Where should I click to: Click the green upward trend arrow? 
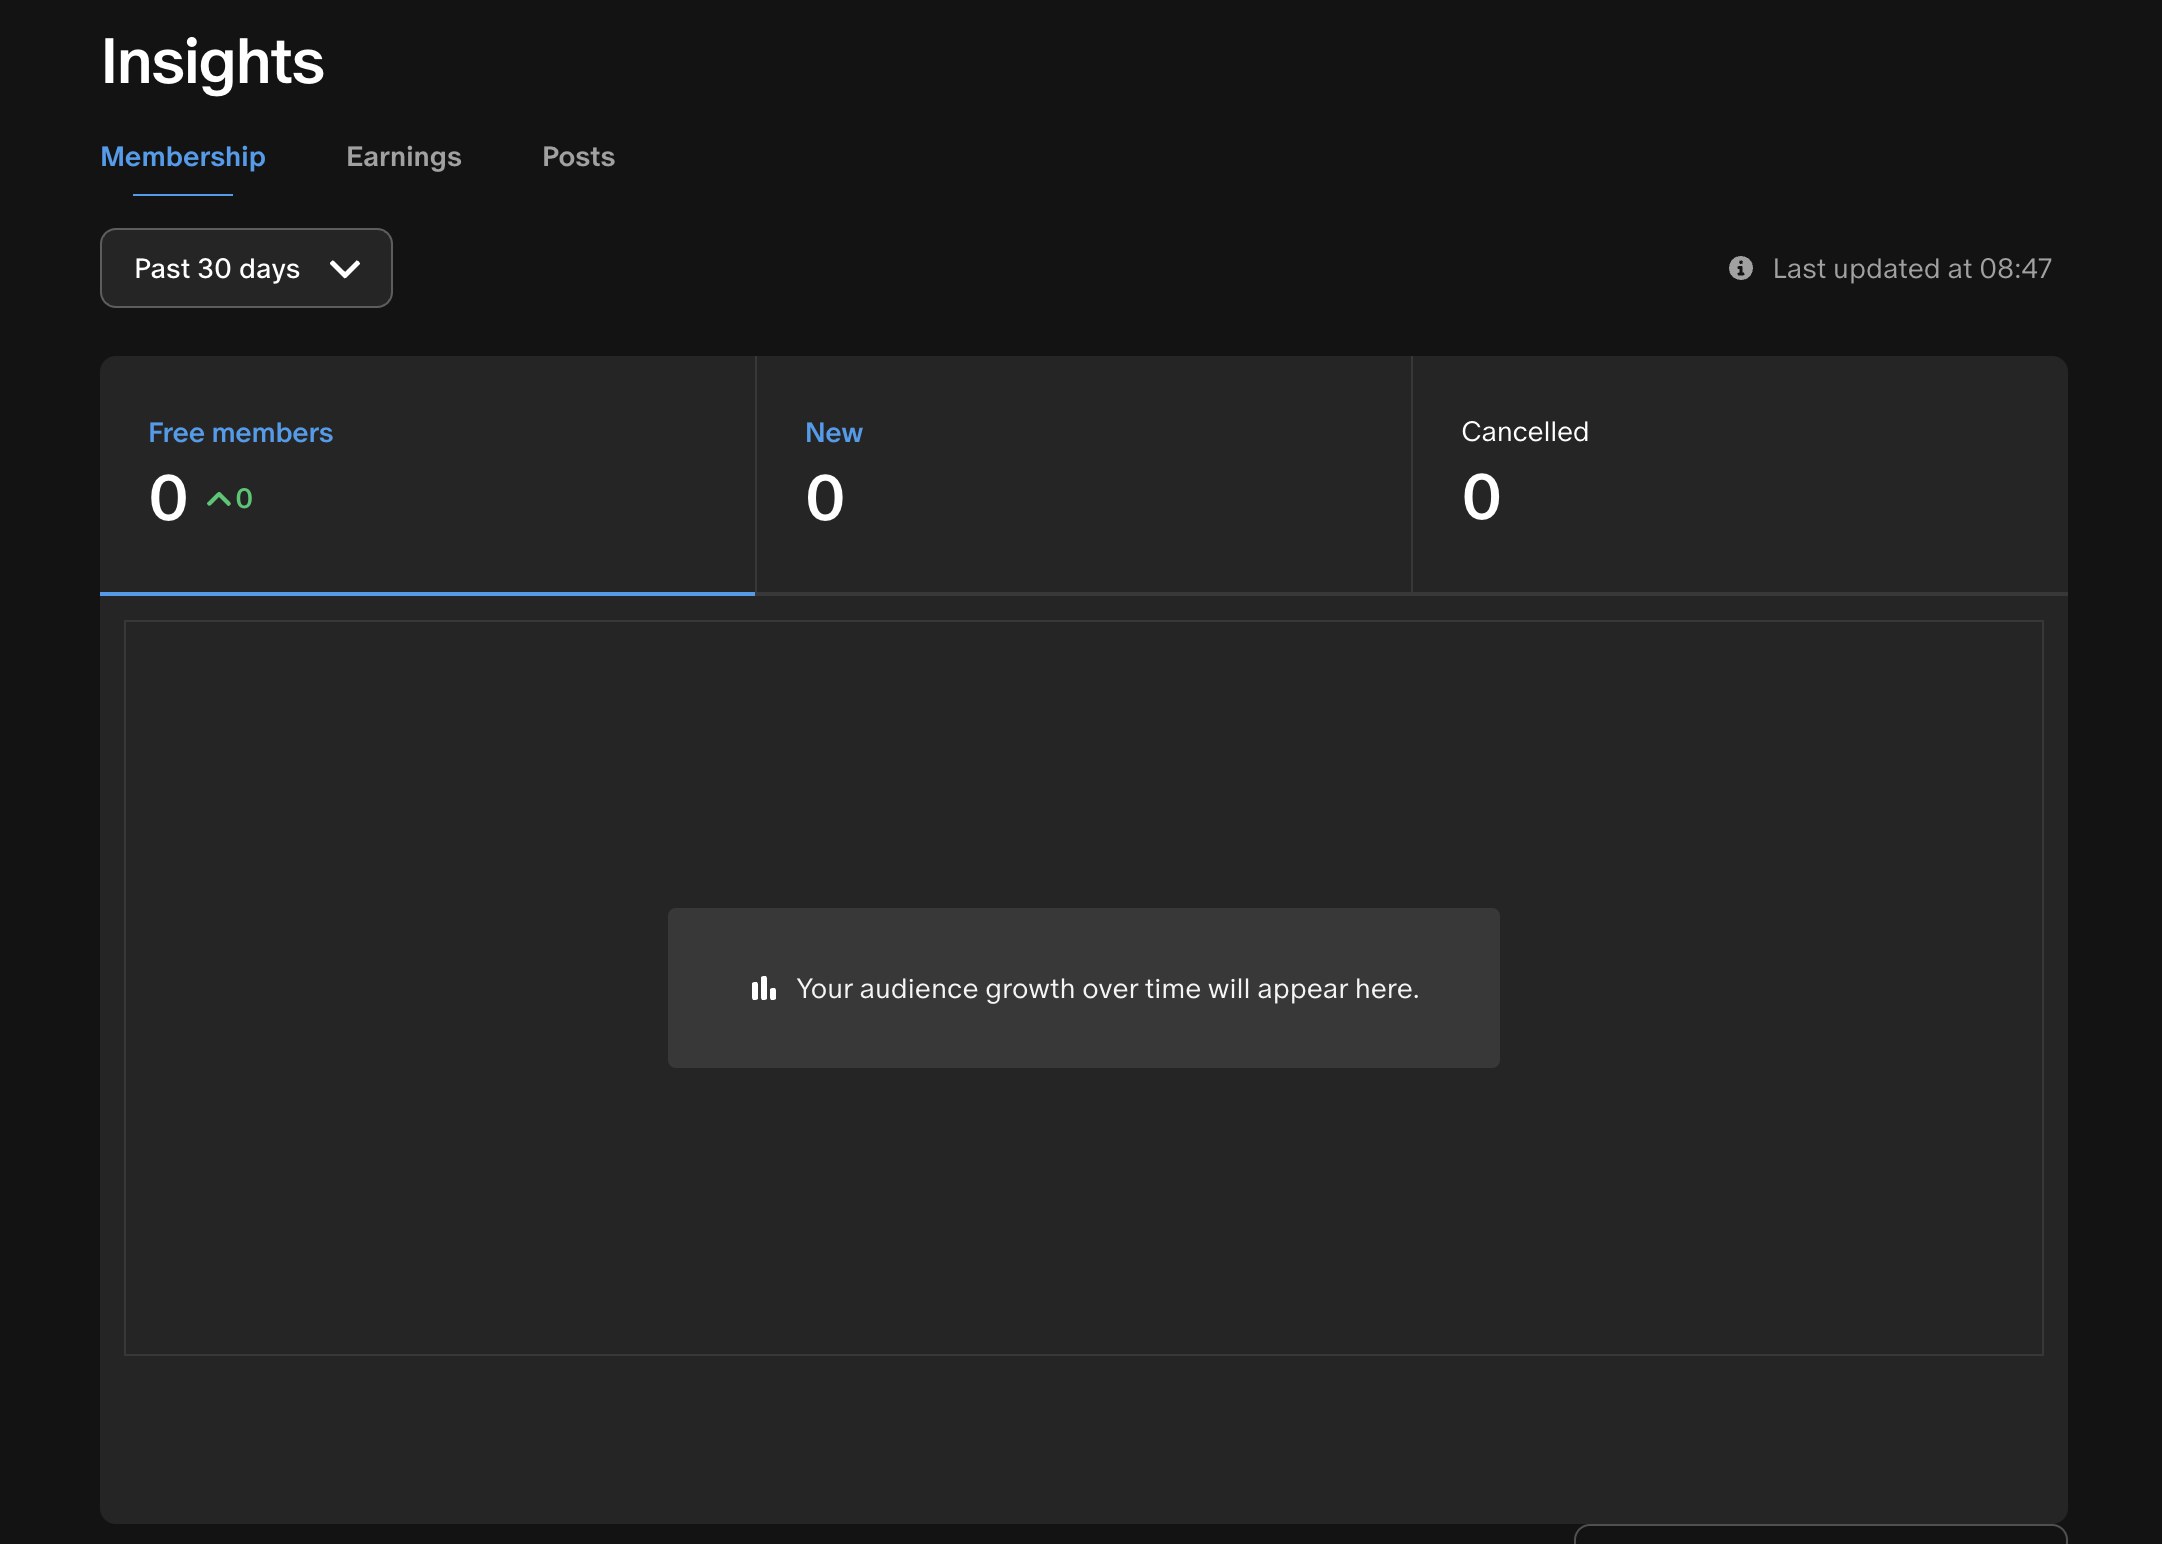click(x=218, y=499)
